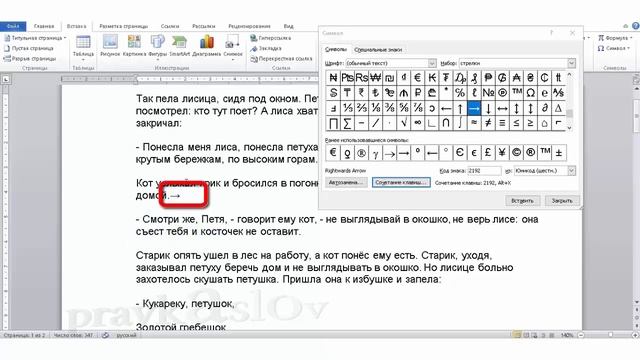
Task: Insert a Перекрестная ссылка cross-reference
Action: point(282,59)
